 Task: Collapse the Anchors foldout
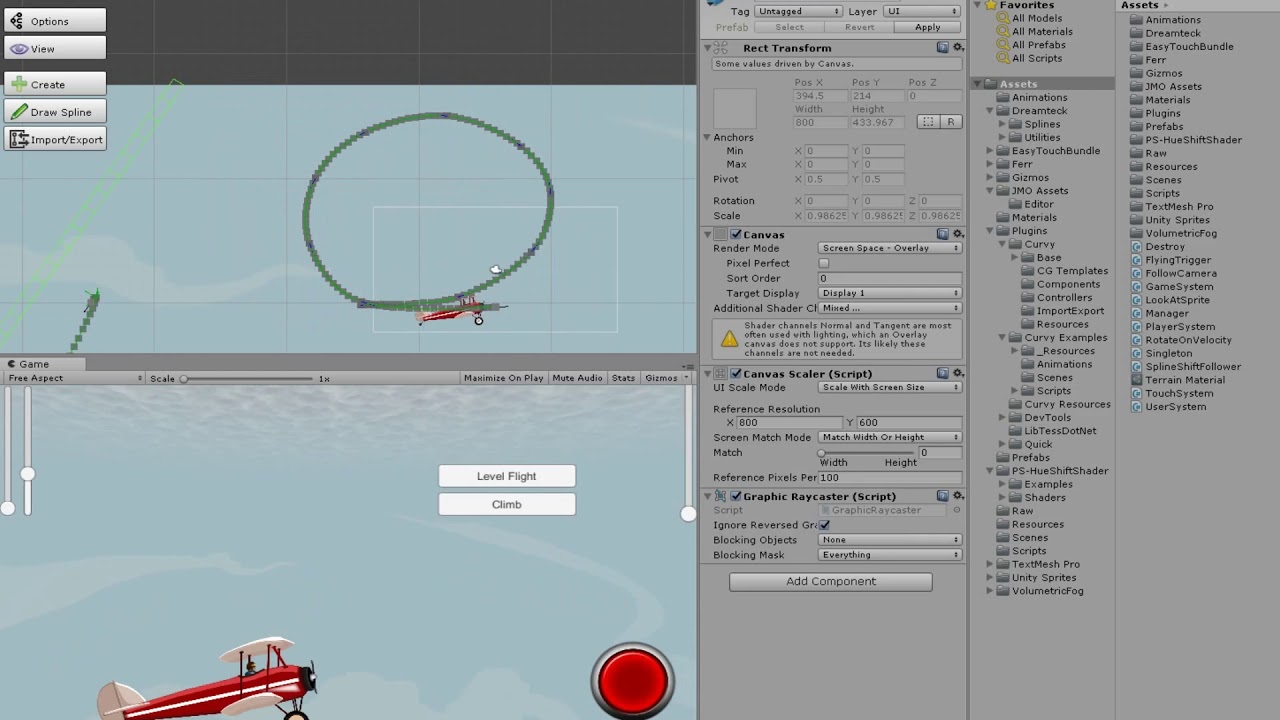point(707,137)
